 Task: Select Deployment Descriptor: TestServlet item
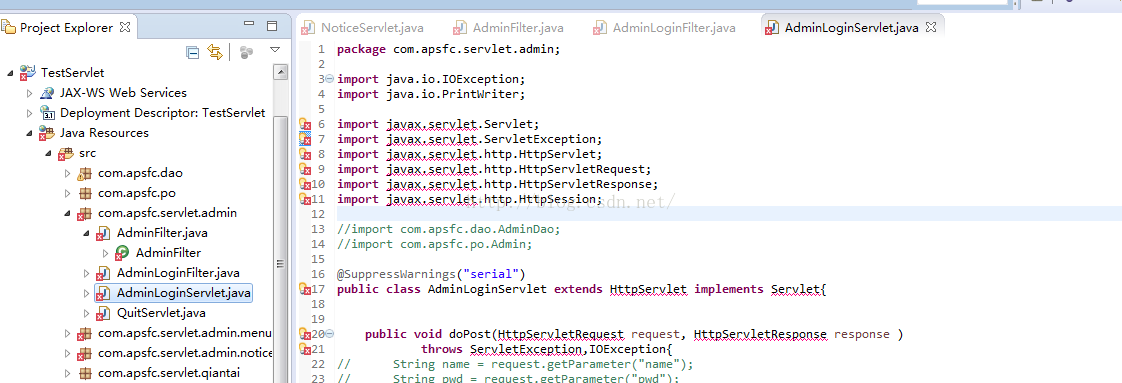pos(162,113)
